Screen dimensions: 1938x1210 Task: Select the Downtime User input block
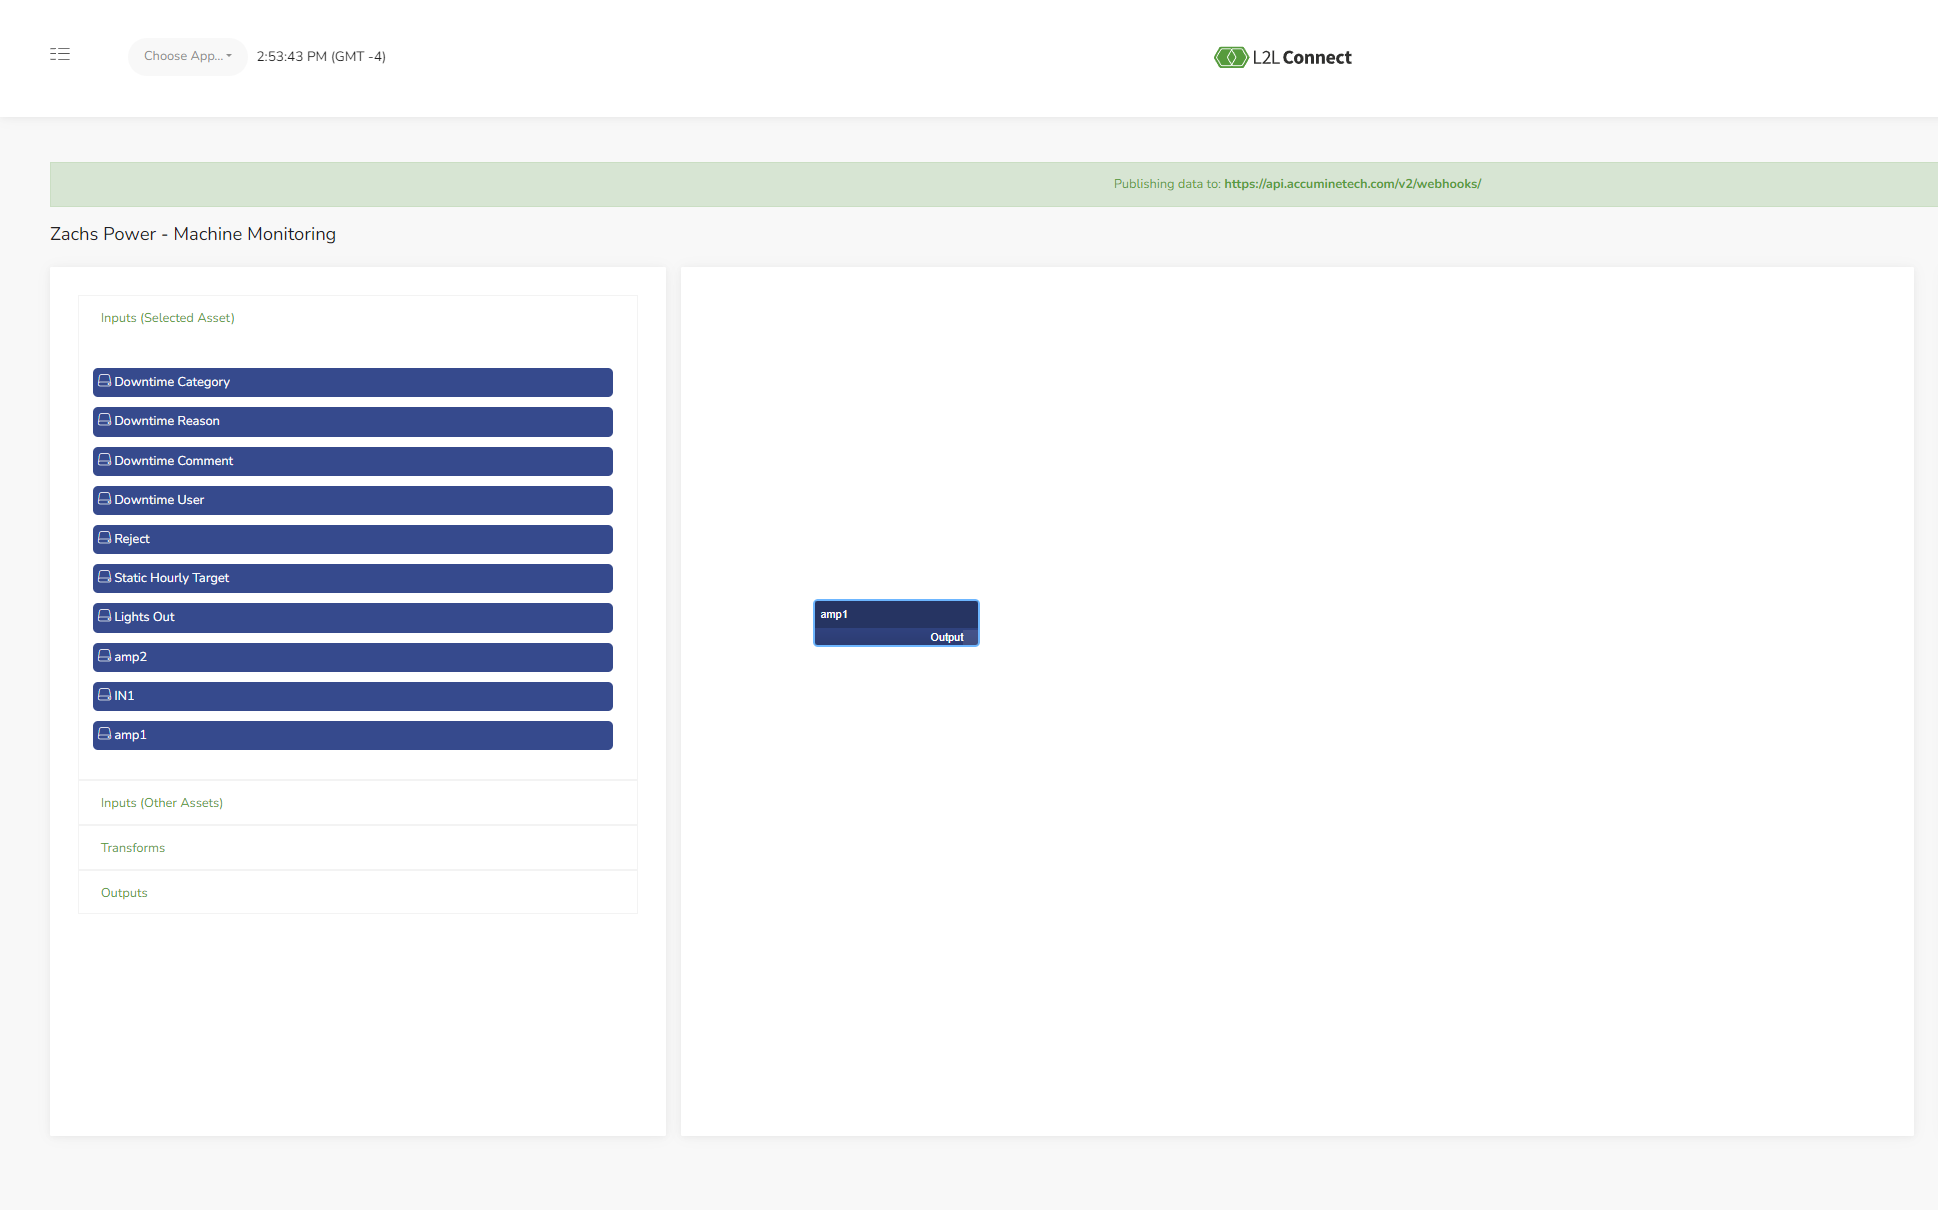coord(352,500)
